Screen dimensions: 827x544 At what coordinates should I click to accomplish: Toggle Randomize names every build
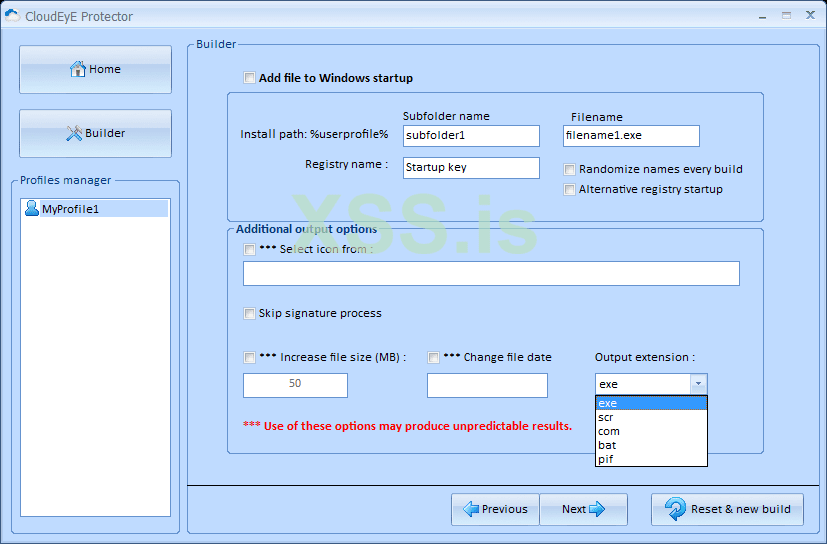click(x=569, y=169)
